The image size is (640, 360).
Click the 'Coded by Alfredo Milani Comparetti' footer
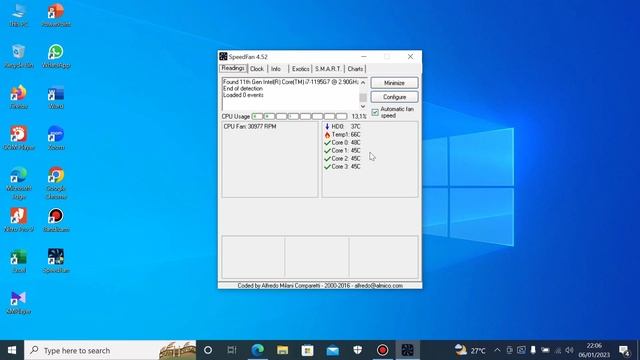click(x=320, y=286)
